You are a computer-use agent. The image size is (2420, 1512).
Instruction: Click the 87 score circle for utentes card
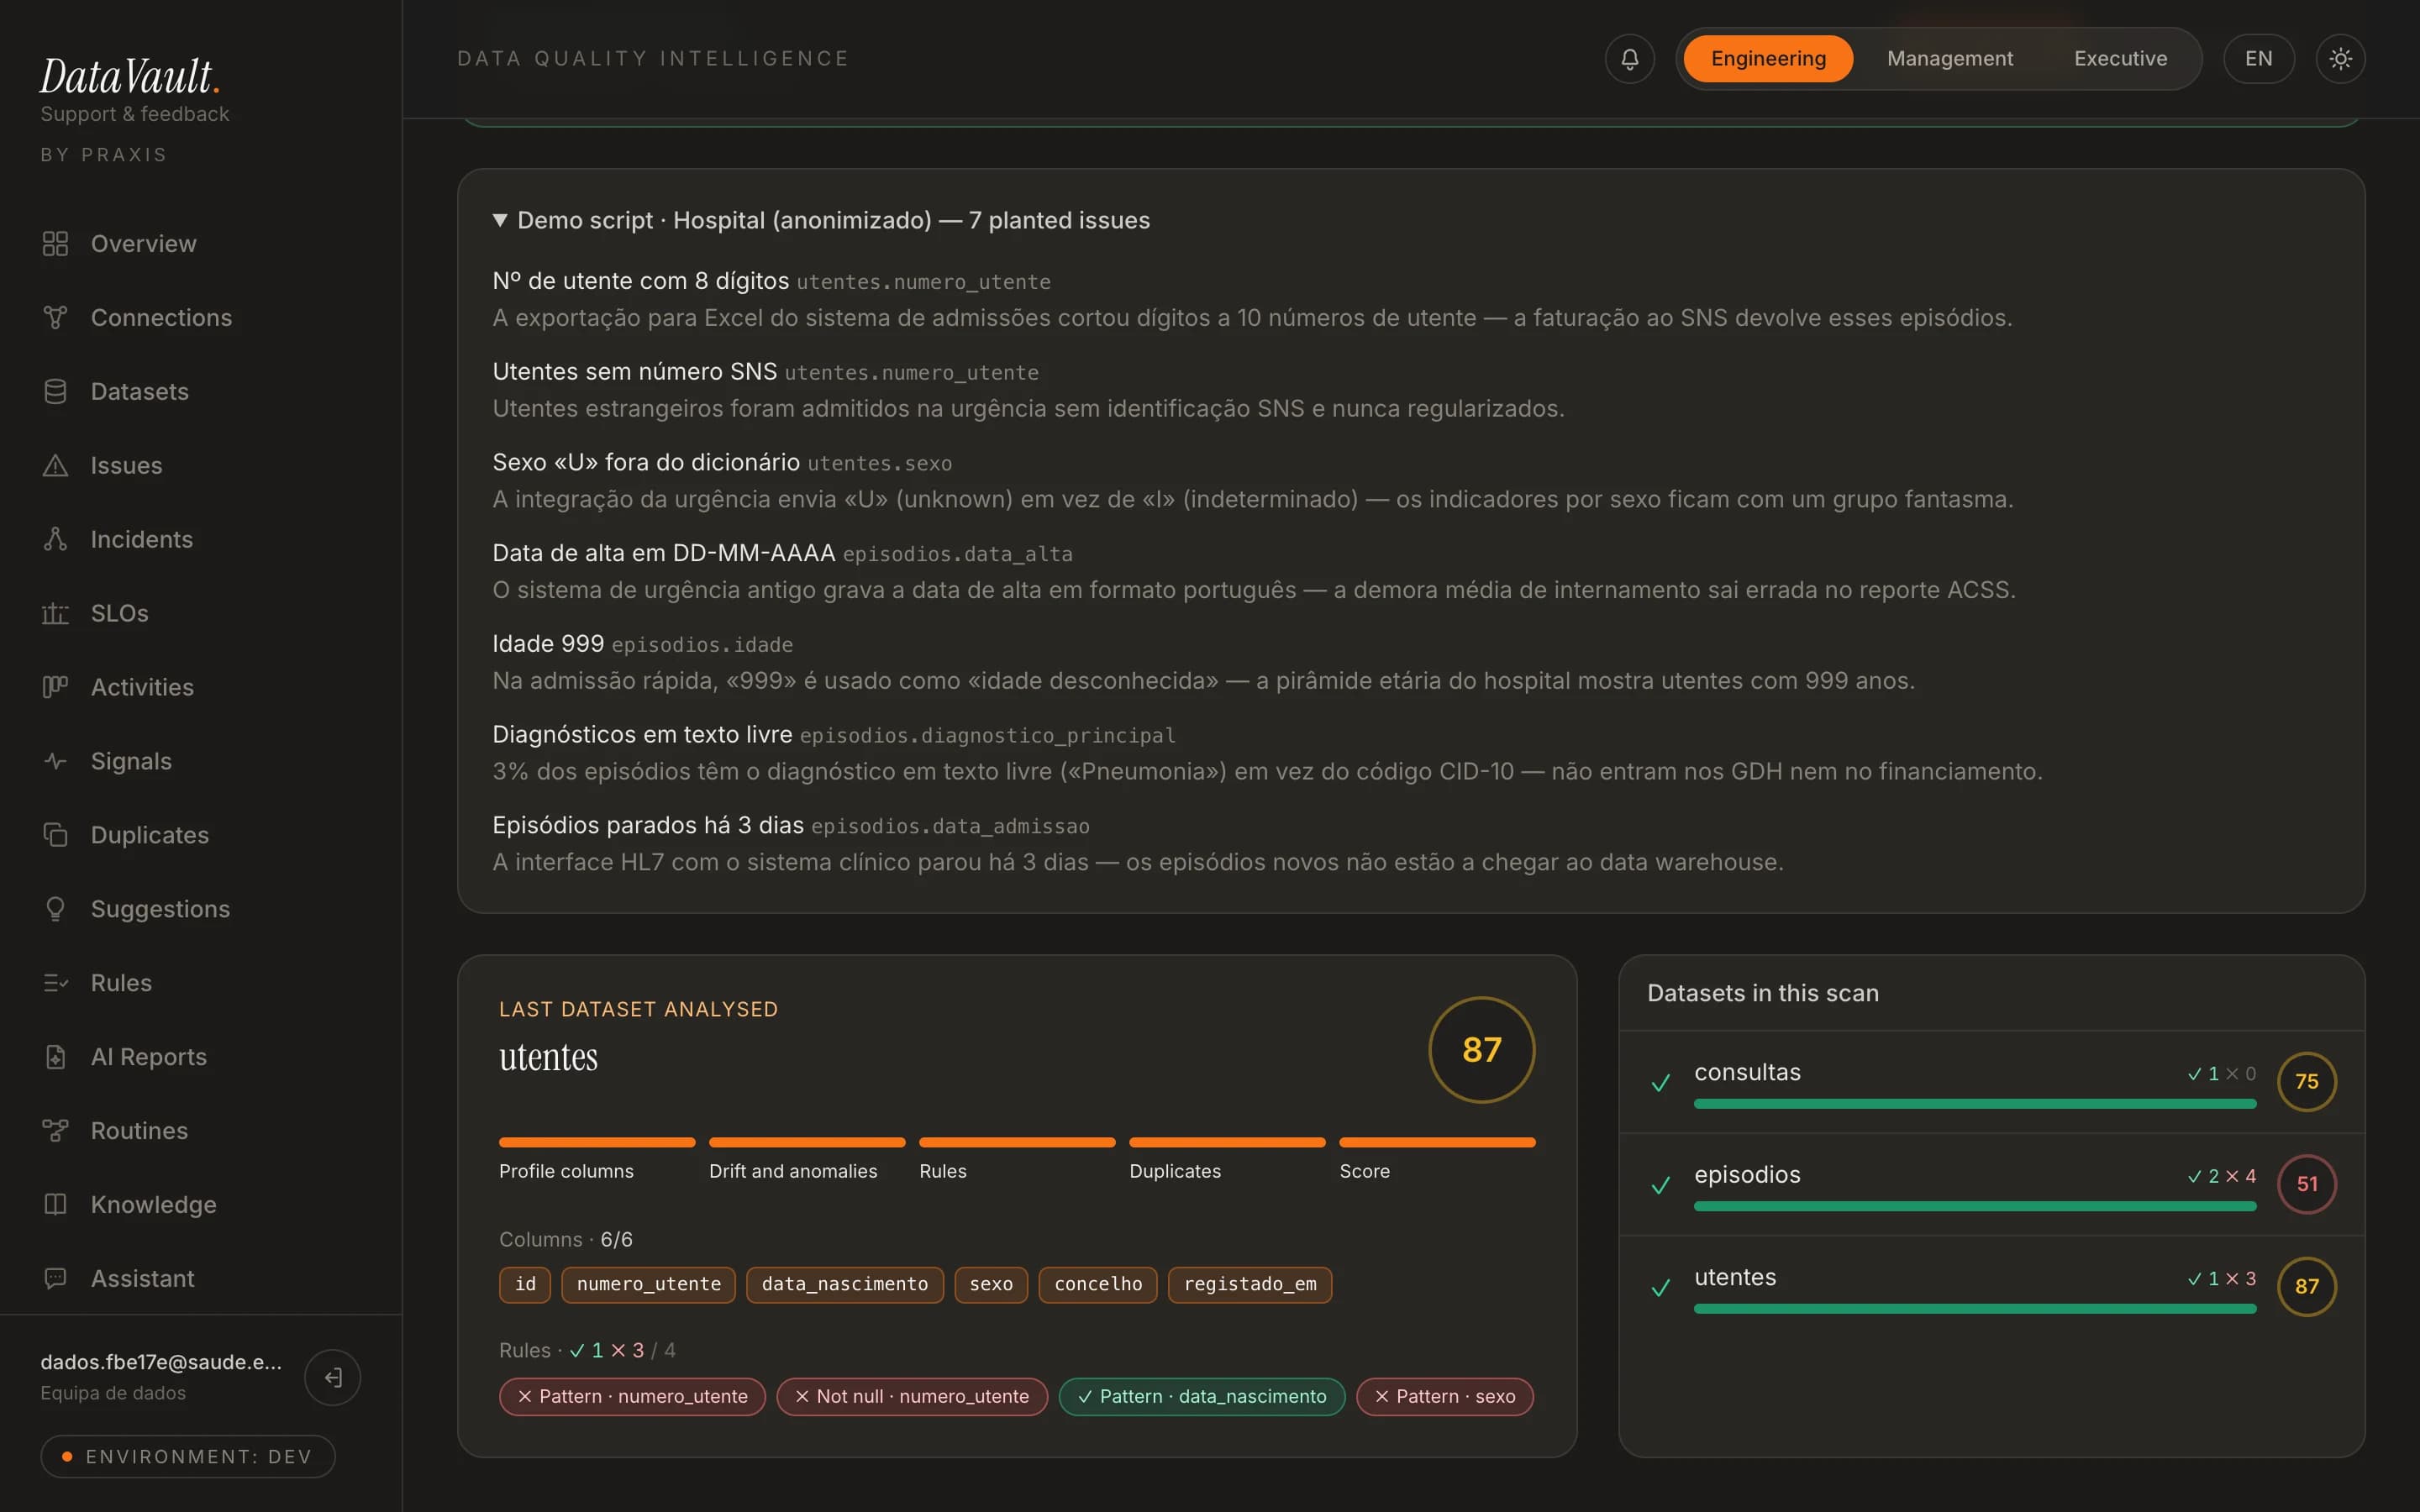(x=1481, y=1050)
